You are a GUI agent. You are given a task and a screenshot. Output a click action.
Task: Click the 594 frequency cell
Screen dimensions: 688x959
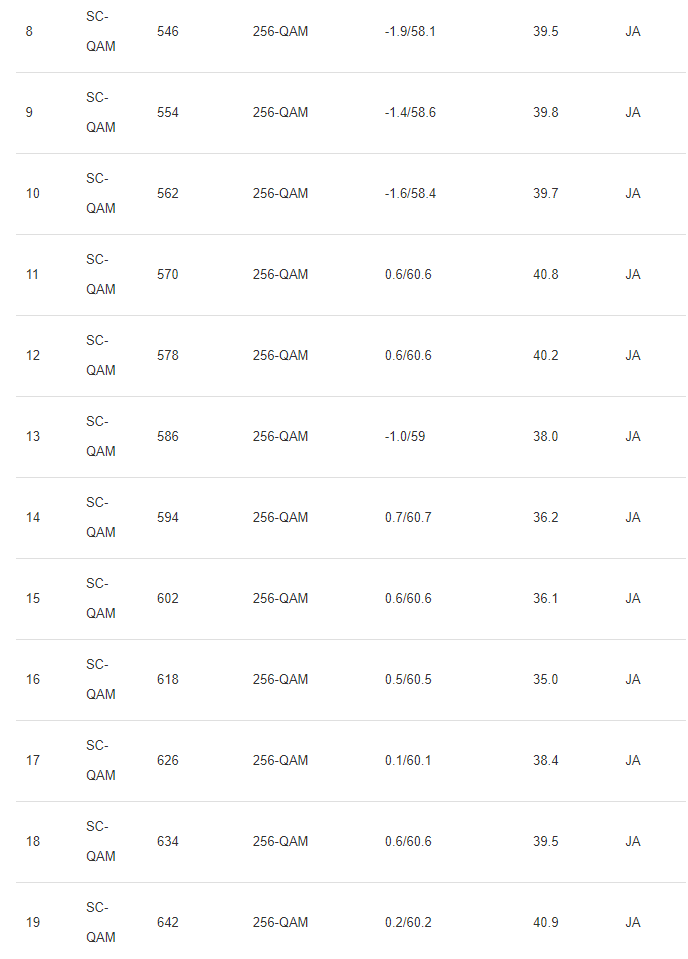point(168,518)
